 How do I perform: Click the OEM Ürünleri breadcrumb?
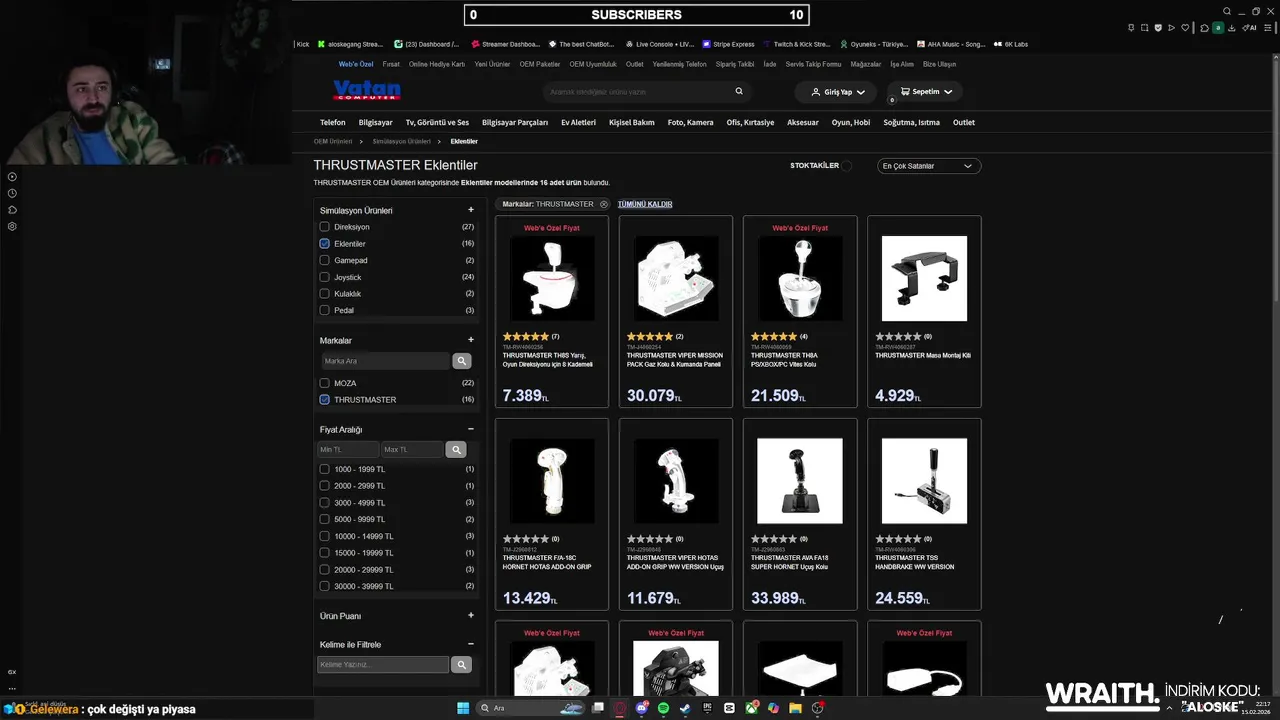coord(333,141)
